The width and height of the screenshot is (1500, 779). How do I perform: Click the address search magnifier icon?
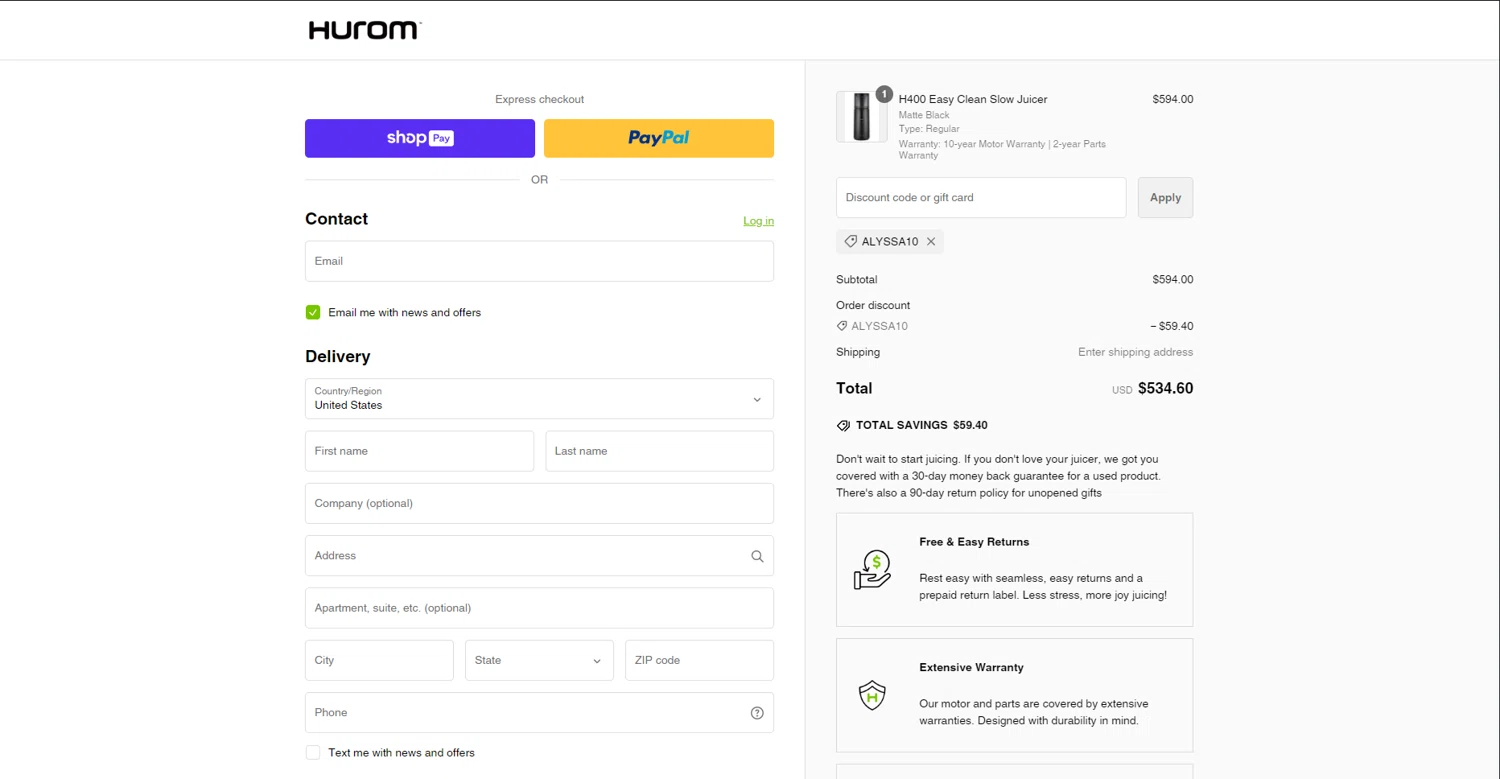[757, 556]
